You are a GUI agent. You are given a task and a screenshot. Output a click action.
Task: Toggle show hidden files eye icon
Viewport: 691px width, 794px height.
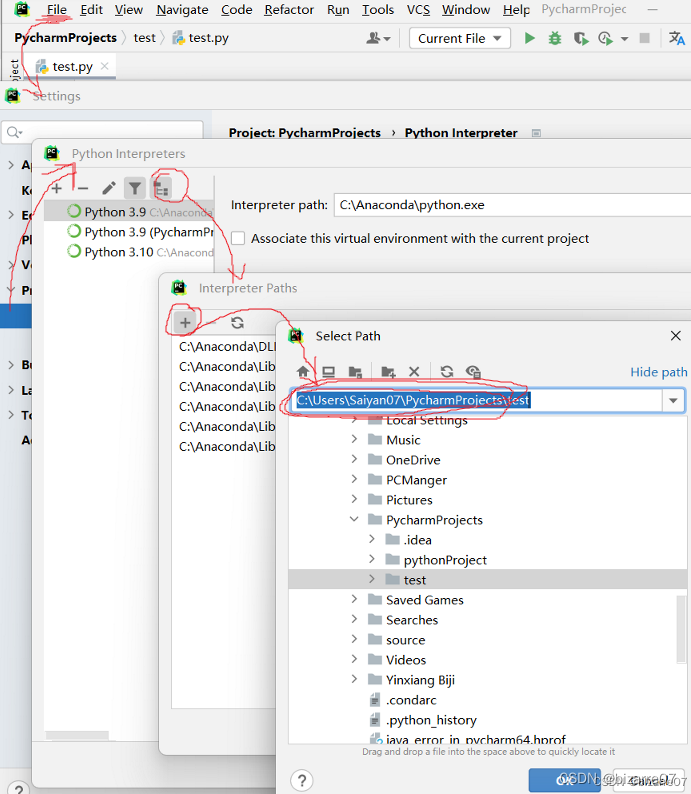pos(473,372)
